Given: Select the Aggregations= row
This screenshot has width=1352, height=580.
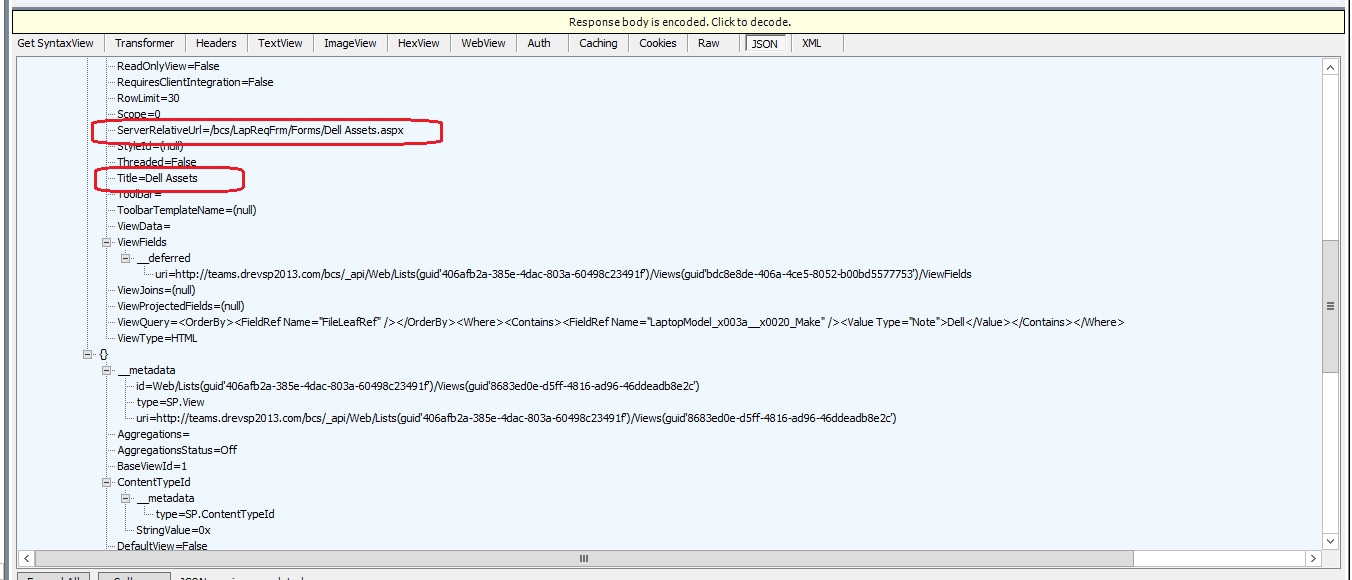Looking at the screenshot, I should [x=153, y=434].
